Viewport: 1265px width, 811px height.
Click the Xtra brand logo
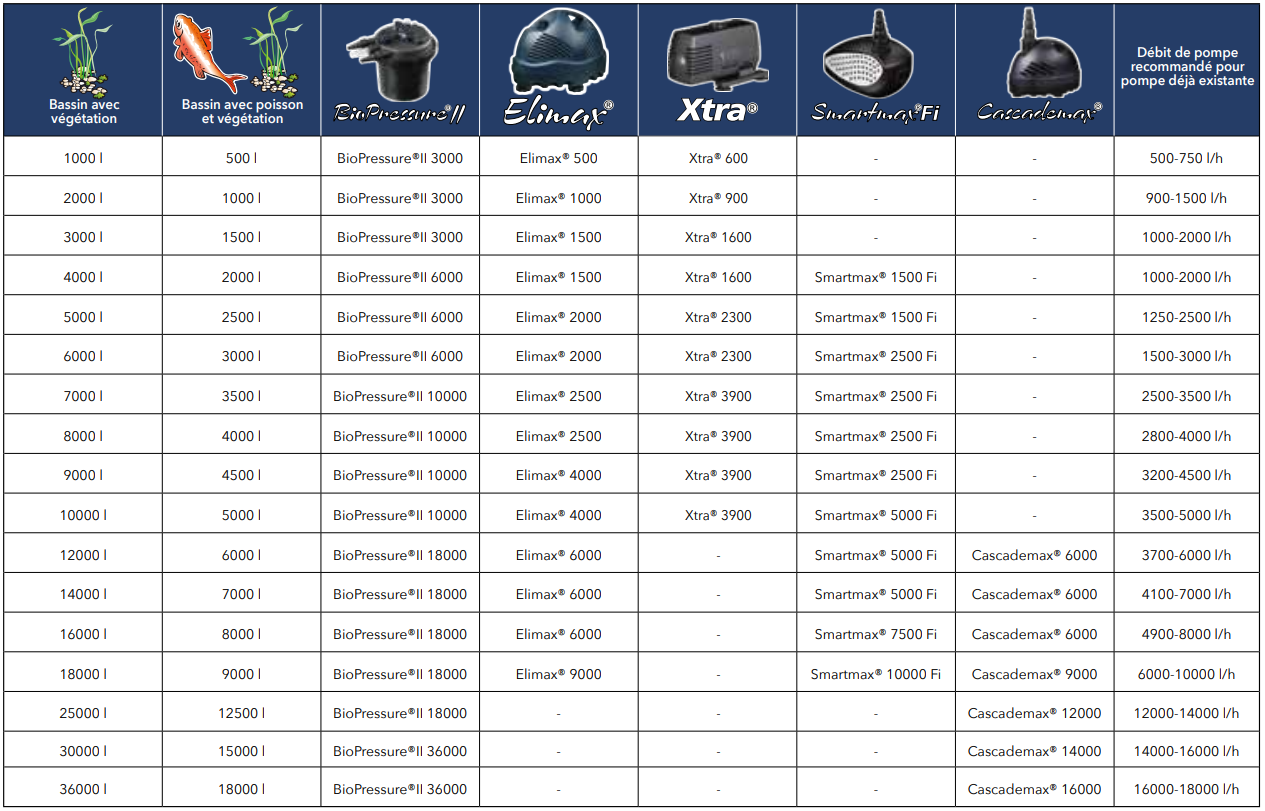coord(718,109)
